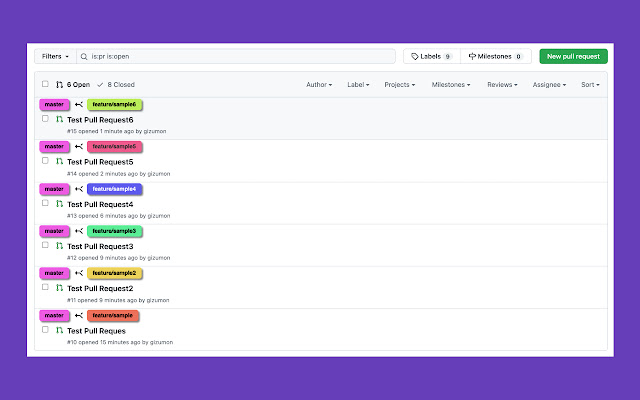The height and width of the screenshot is (400, 640).
Task: Check the box for Test Pull Request5
Action: point(45,161)
